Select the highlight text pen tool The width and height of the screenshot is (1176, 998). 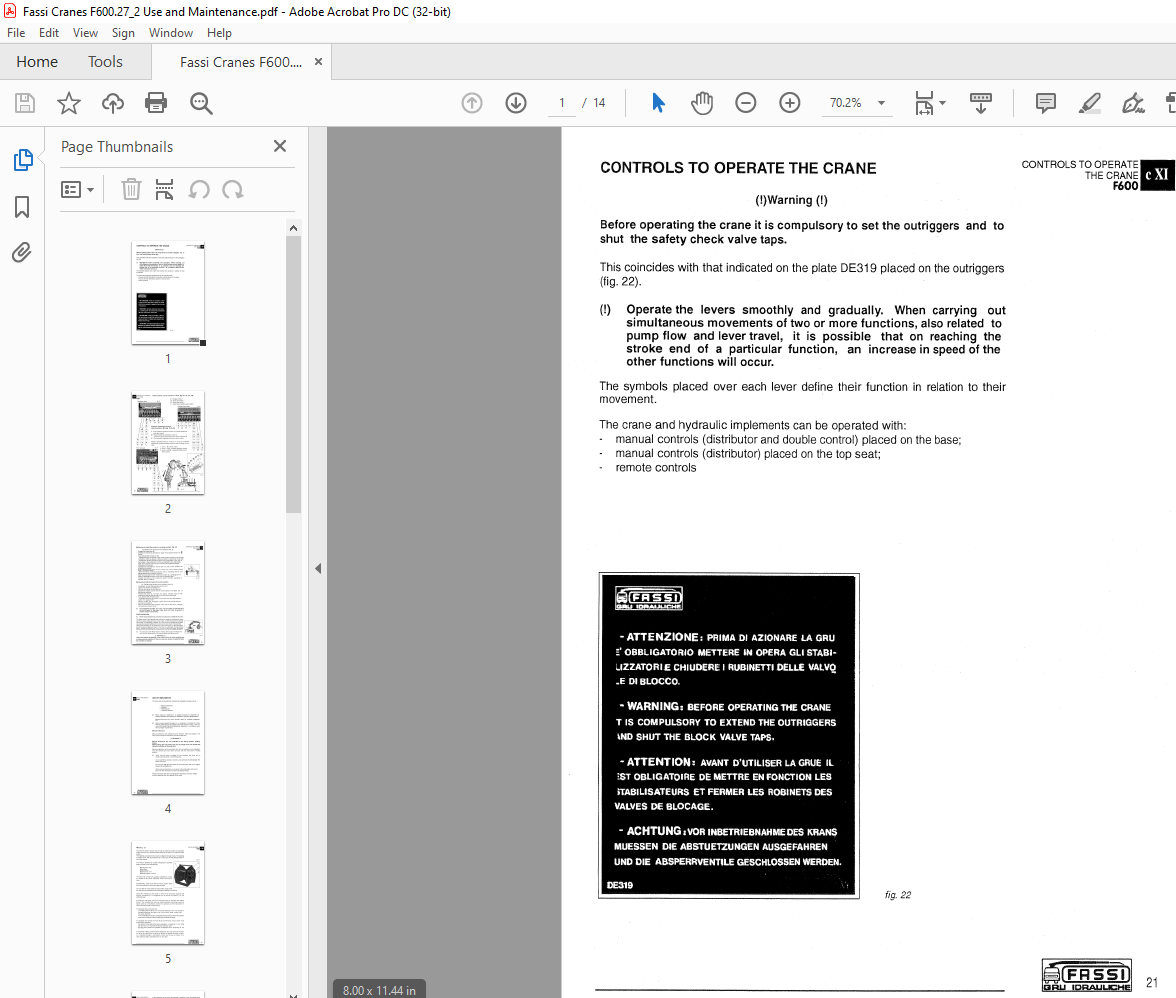(x=1090, y=103)
